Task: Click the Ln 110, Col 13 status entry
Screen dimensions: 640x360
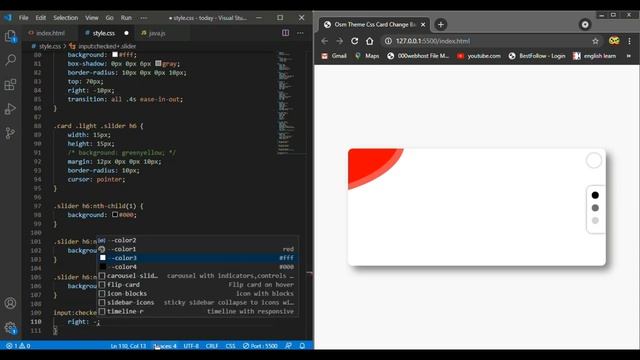Action: click(x=128, y=346)
